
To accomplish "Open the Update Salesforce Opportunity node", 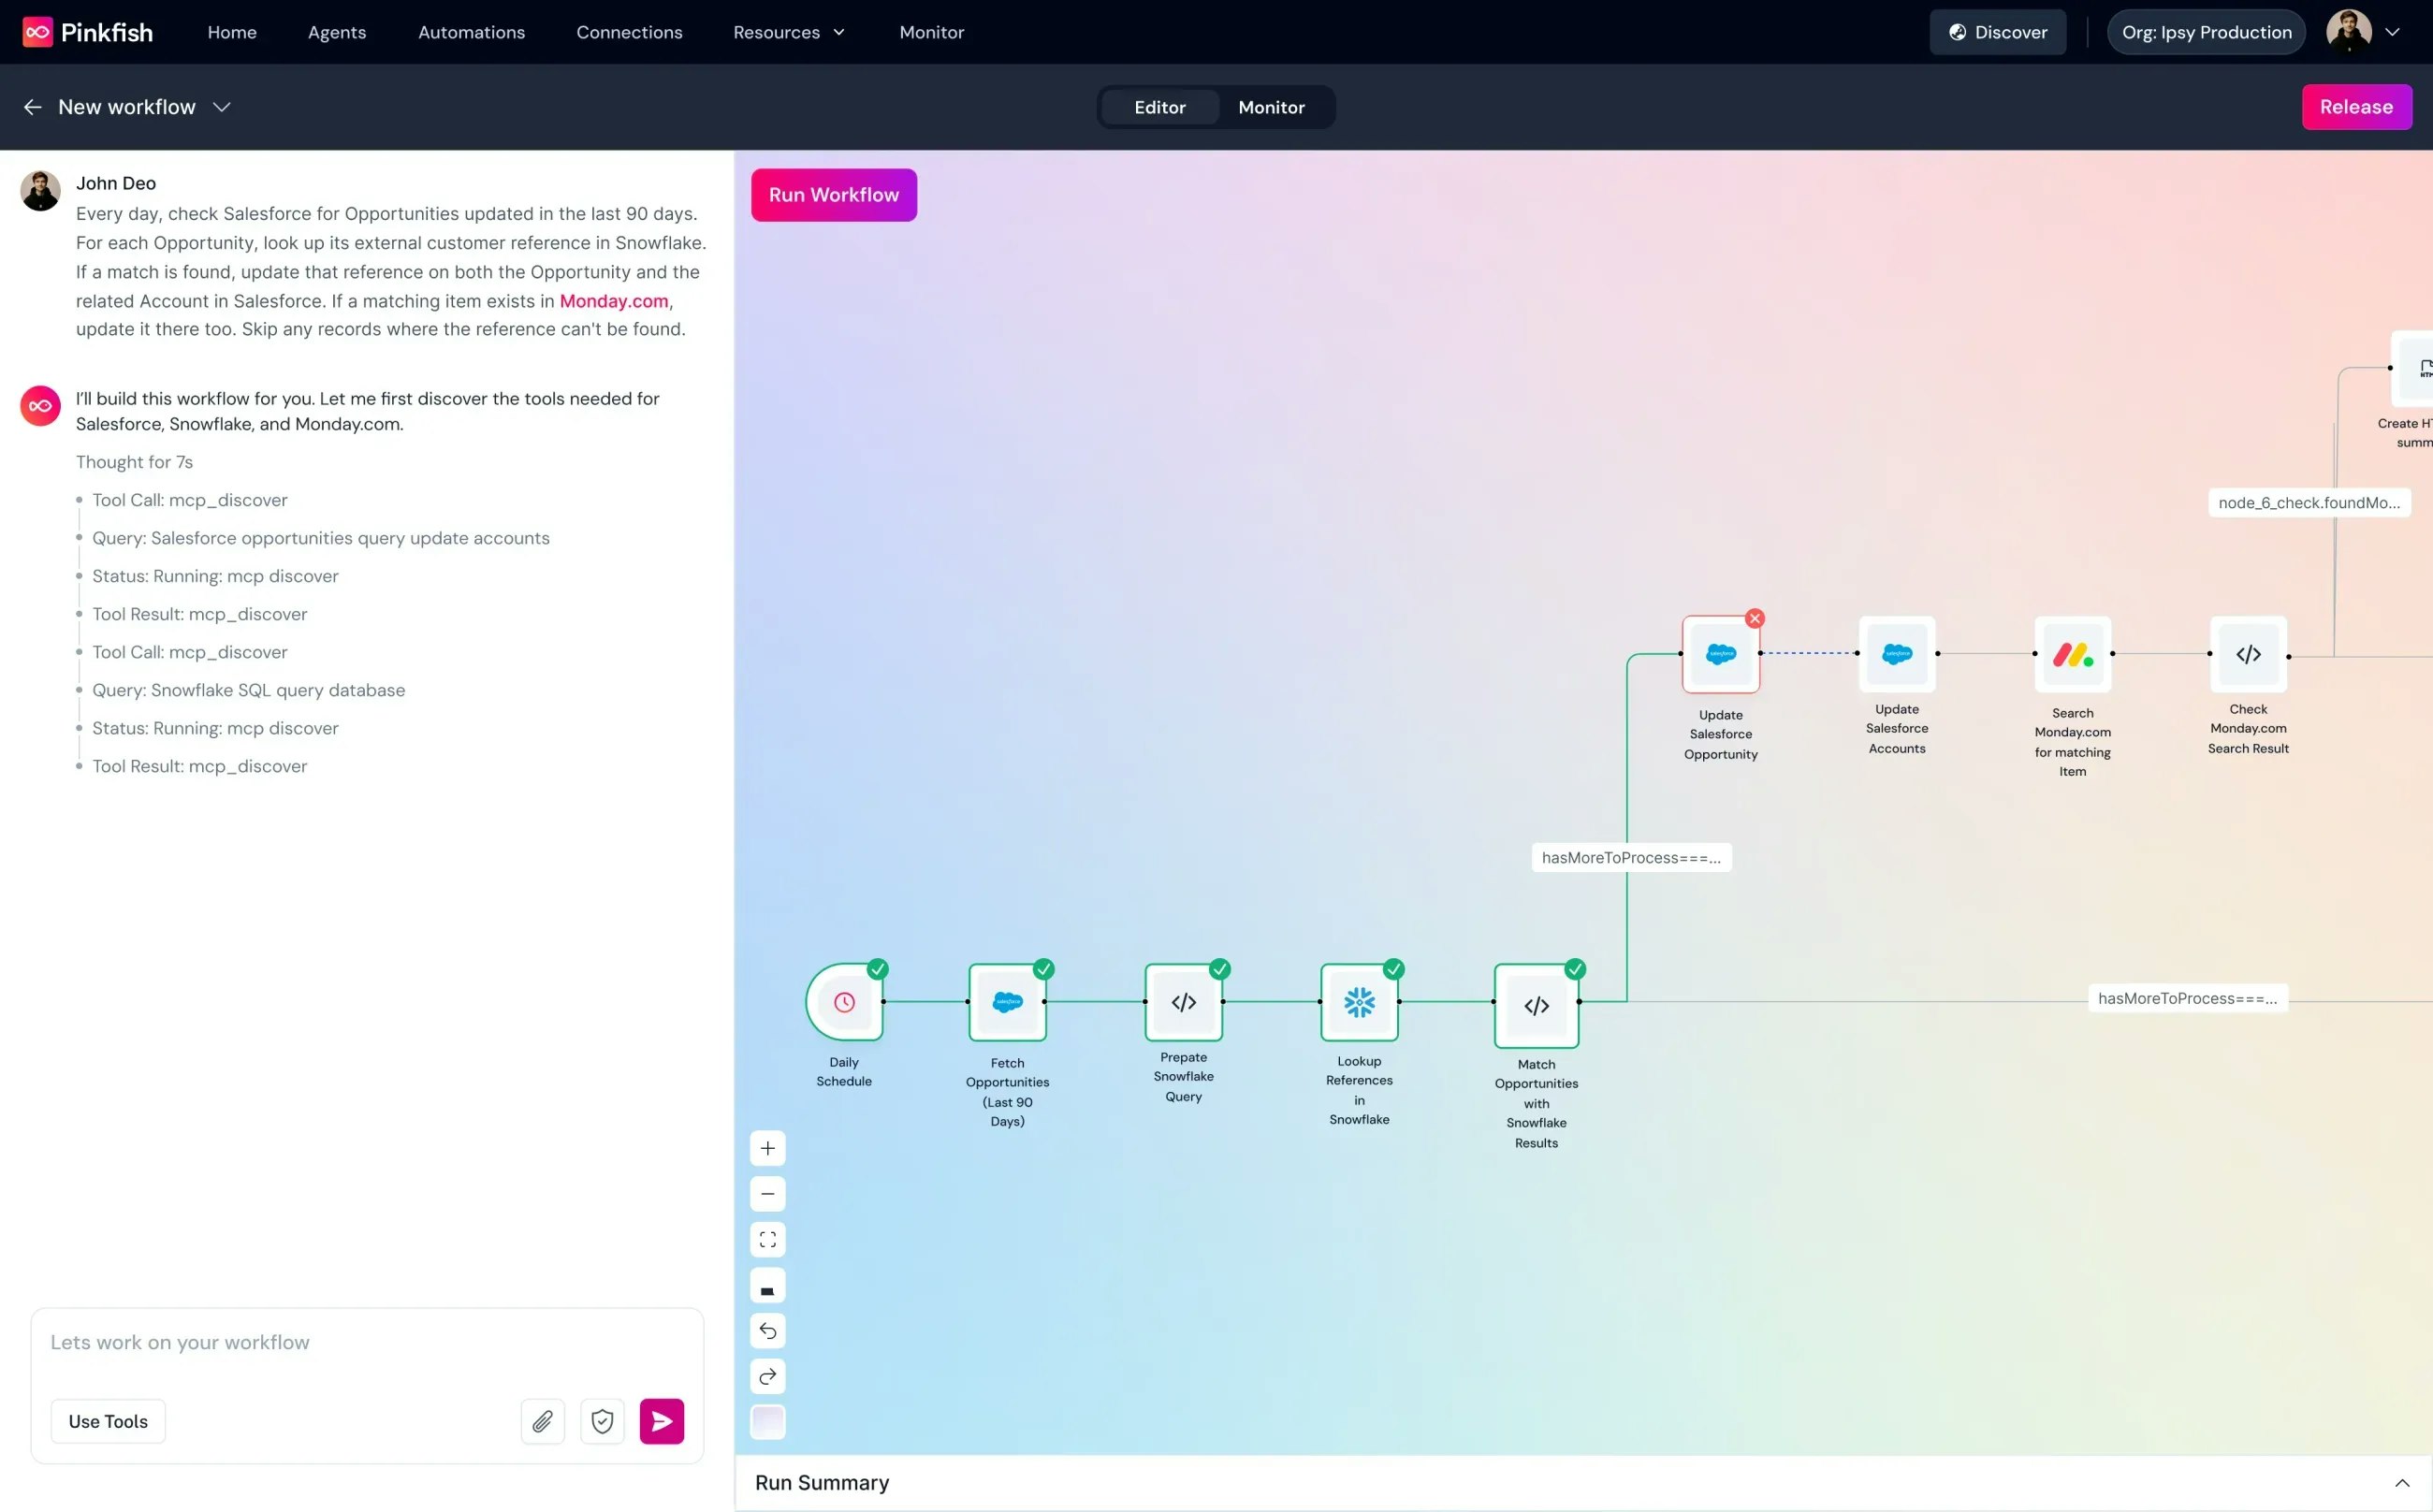I will click(1719, 654).
